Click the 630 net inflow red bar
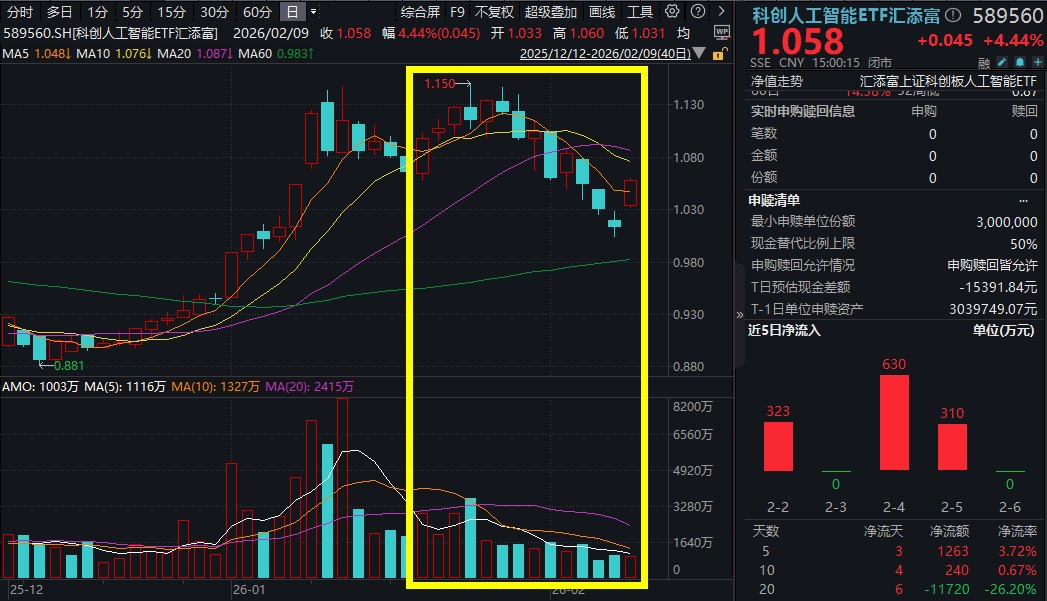This screenshot has height=601, width=1047. [894, 422]
